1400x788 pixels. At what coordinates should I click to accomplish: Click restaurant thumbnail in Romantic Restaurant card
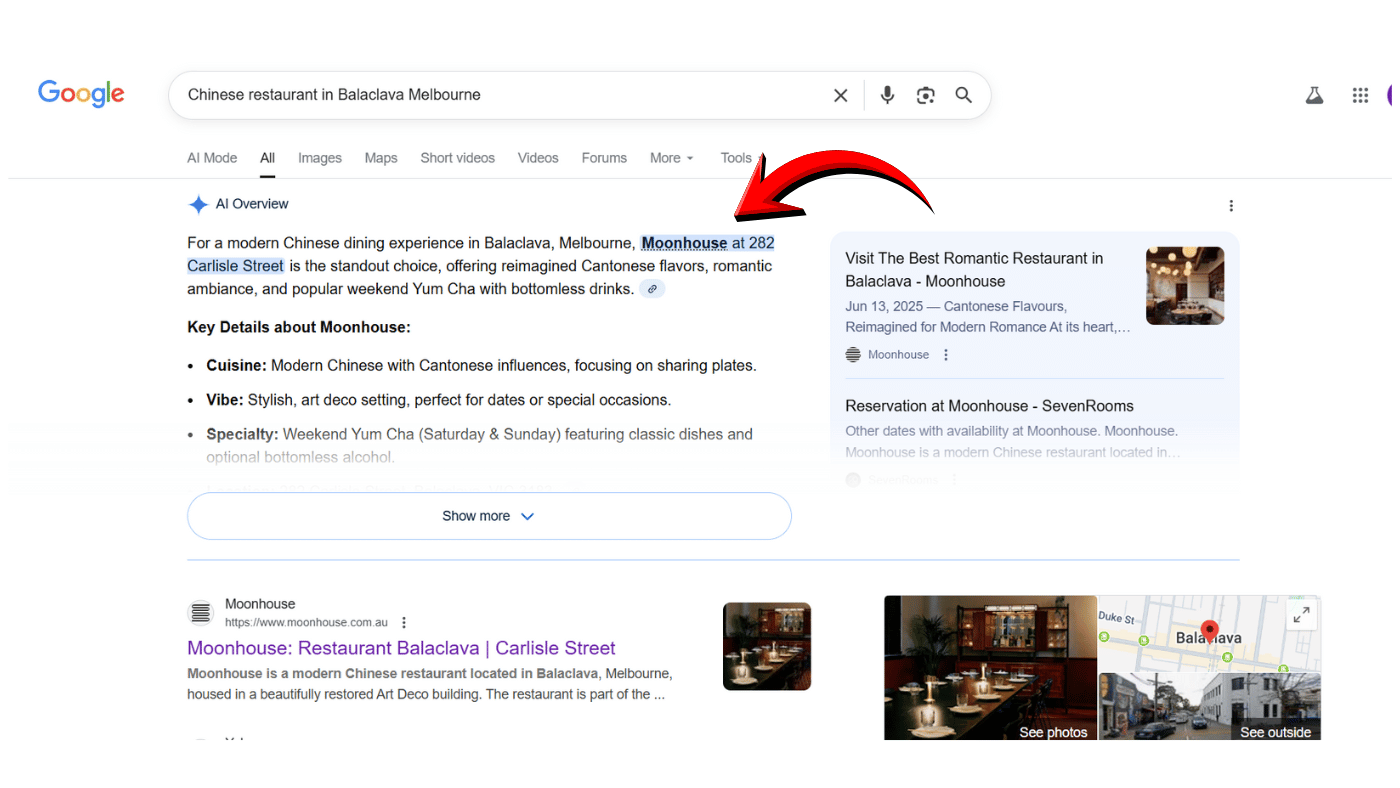(1185, 286)
